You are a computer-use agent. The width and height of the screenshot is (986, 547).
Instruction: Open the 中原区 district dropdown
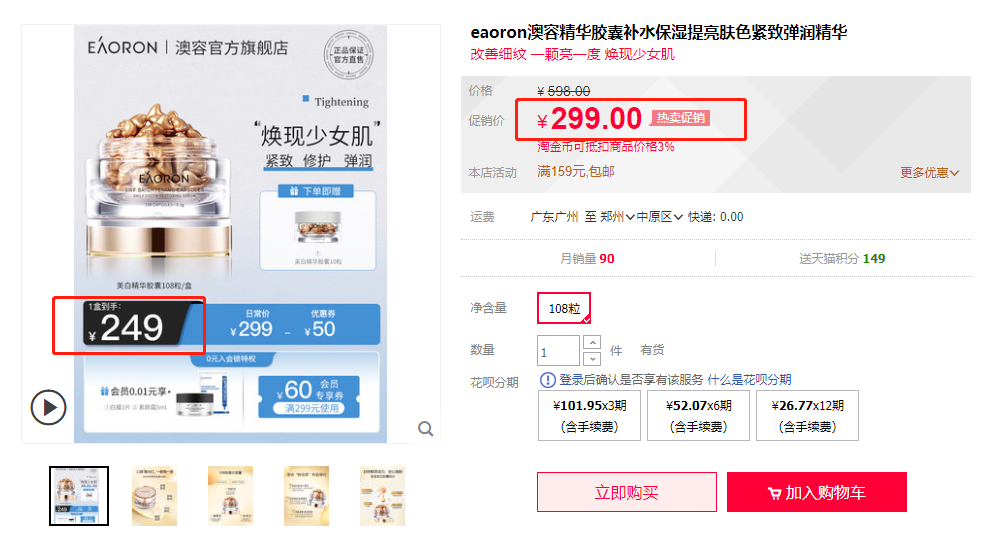click(x=660, y=217)
